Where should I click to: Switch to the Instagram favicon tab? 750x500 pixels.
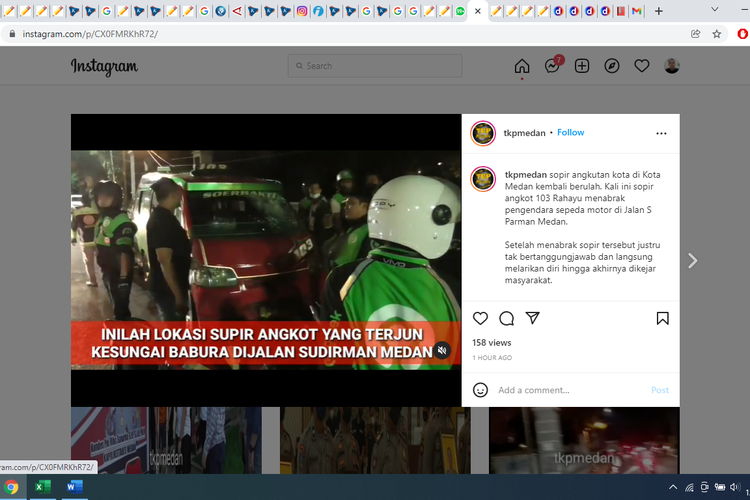point(302,11)
